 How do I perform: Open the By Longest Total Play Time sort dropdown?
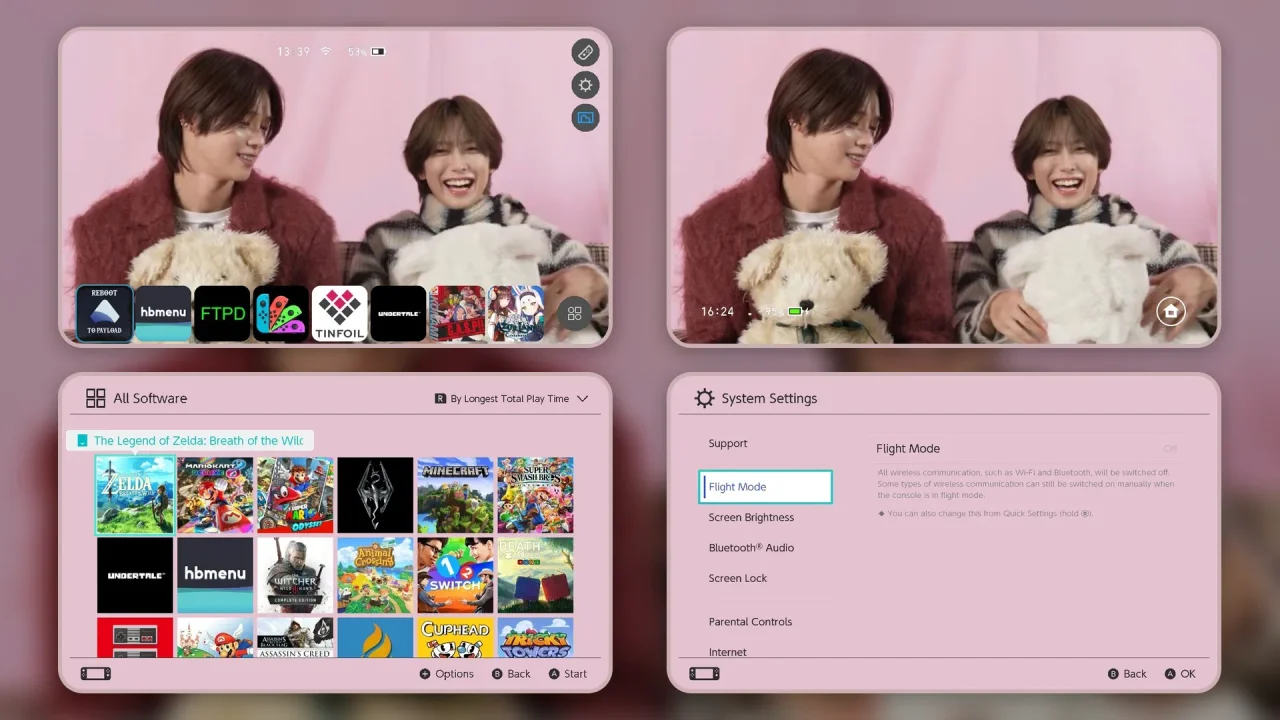(512, 398)
